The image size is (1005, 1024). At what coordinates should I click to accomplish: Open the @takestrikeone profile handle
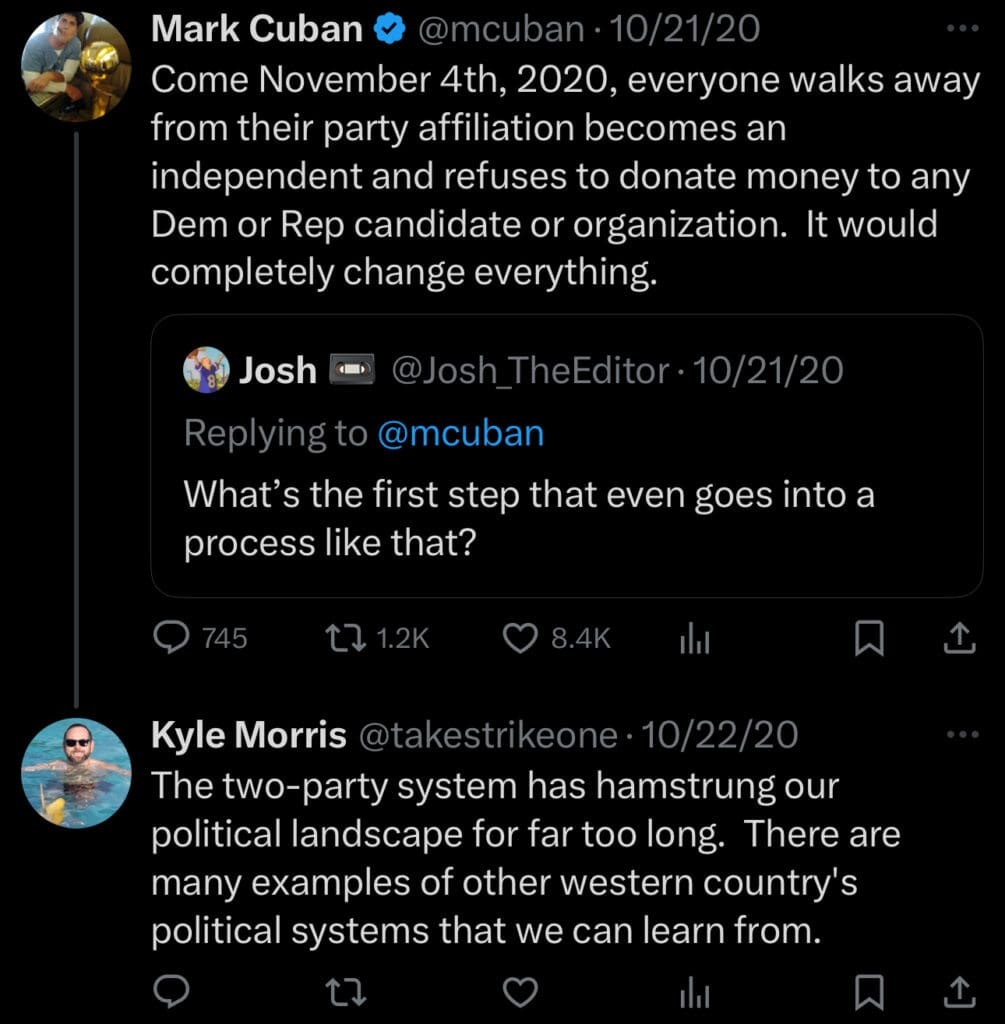click(x=487, y=735)
